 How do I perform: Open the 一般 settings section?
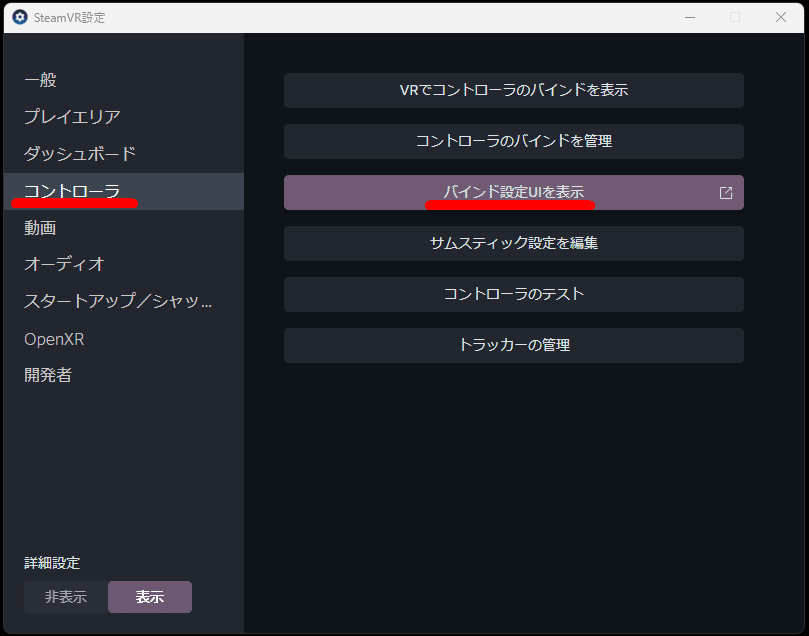(41, 80)
